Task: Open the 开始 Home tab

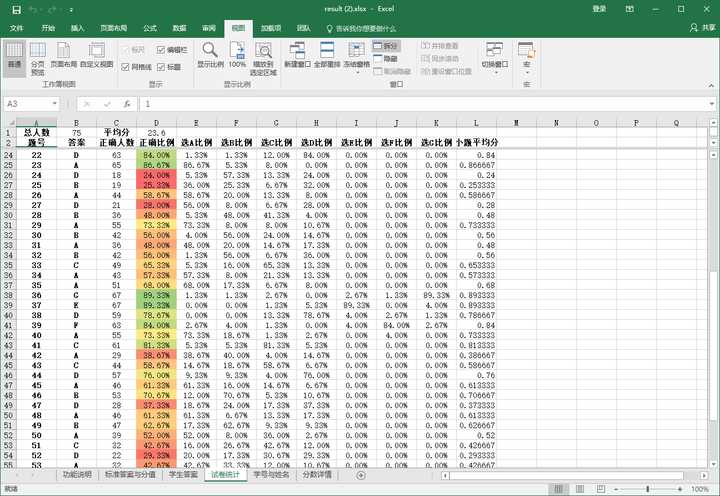Action: [48, 28]
